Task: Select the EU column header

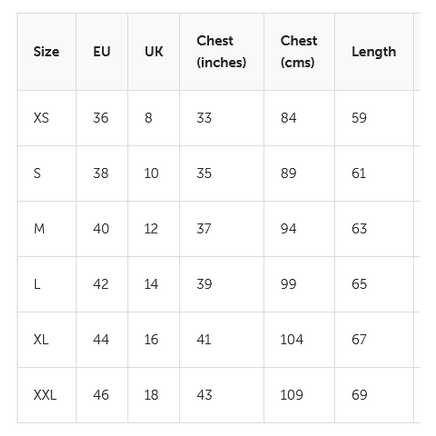Action: (102, 52)
